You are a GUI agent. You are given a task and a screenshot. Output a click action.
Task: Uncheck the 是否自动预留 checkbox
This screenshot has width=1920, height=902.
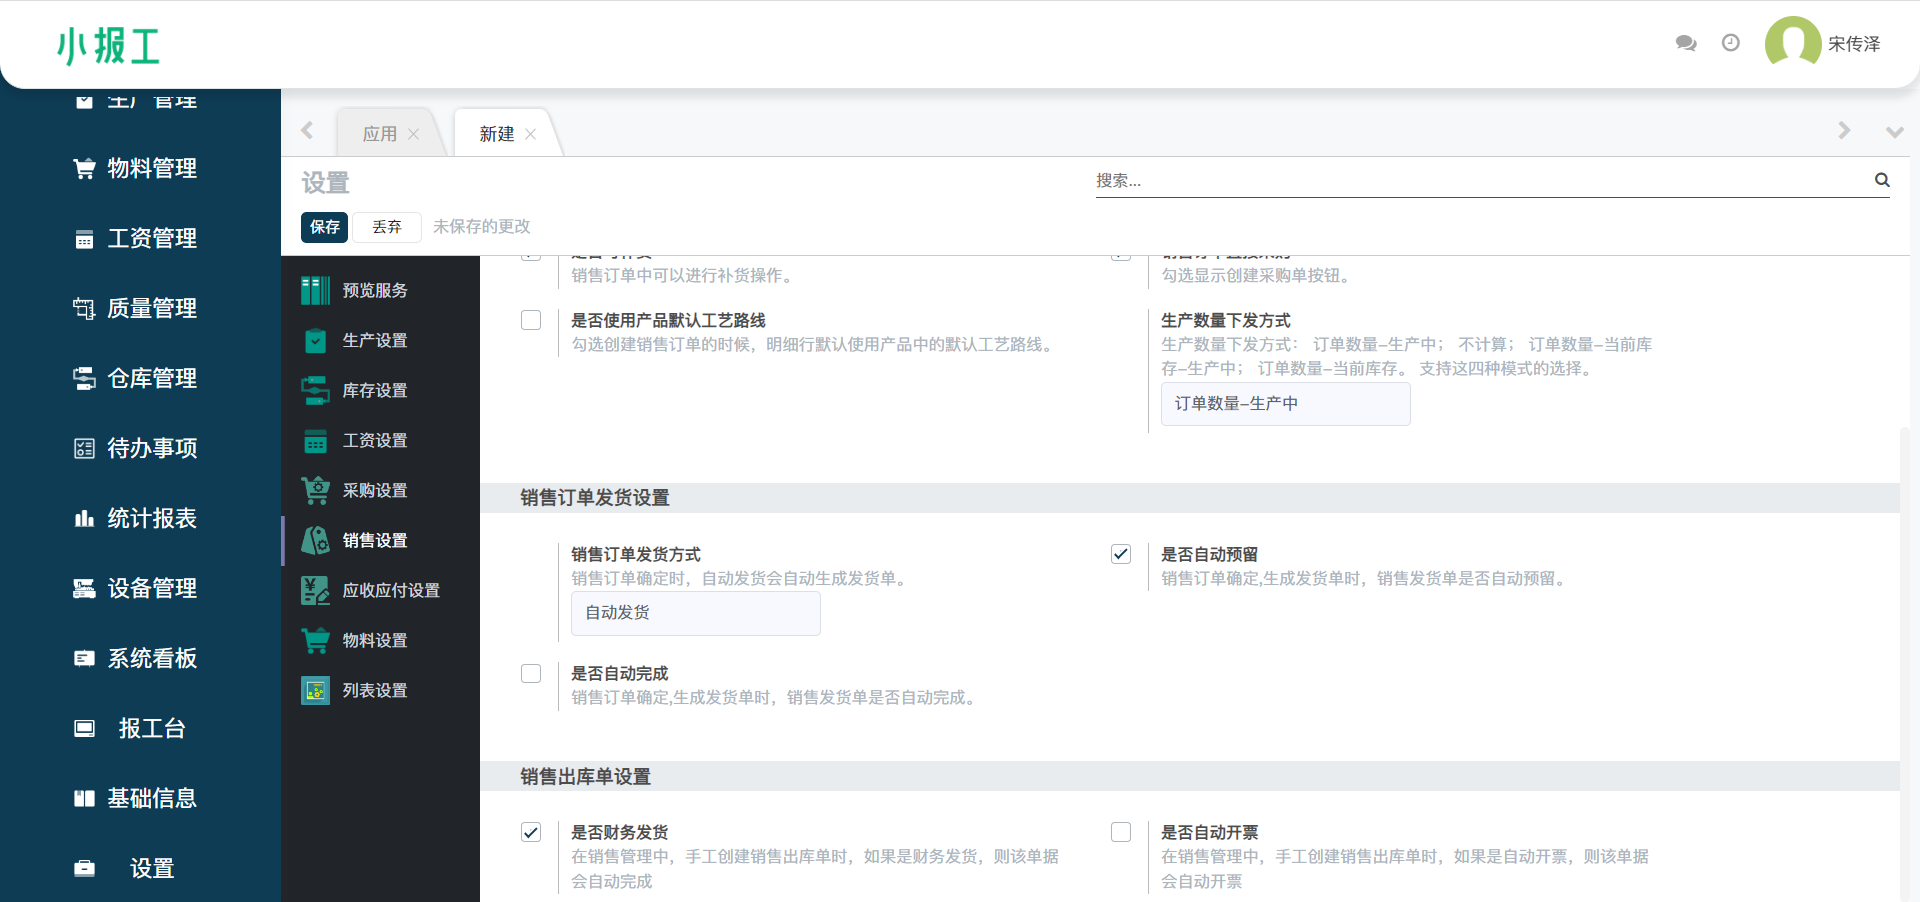pyautogui.click(x=1121, y=554)
